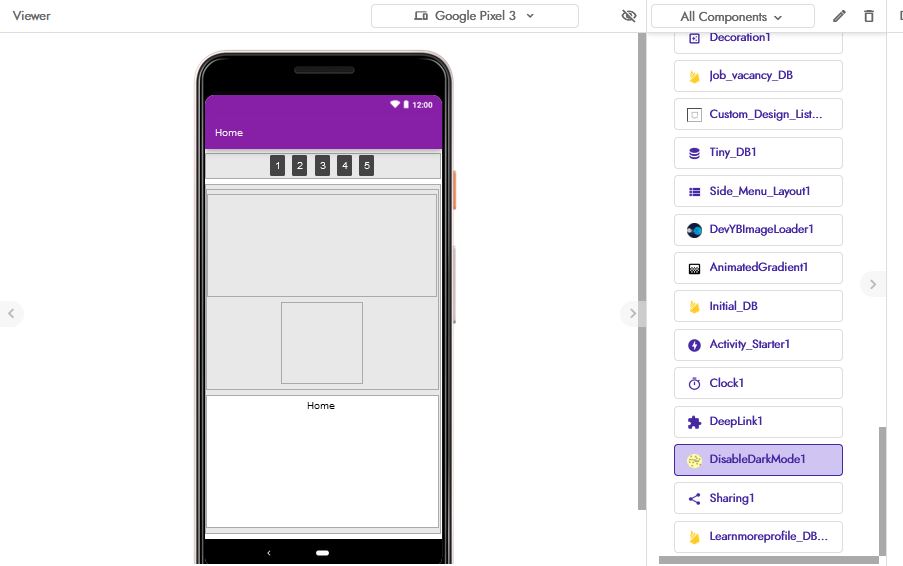
Task: Click page button 1 in phone preview
Action: pos(278,166)
